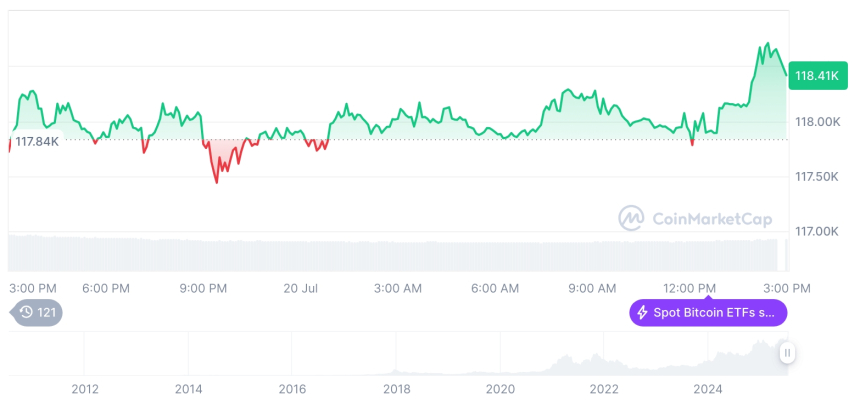Viewport: 860px width, 401px height.
Task: Click the green 118.41K current price tag
Action: tap(817, 75)
